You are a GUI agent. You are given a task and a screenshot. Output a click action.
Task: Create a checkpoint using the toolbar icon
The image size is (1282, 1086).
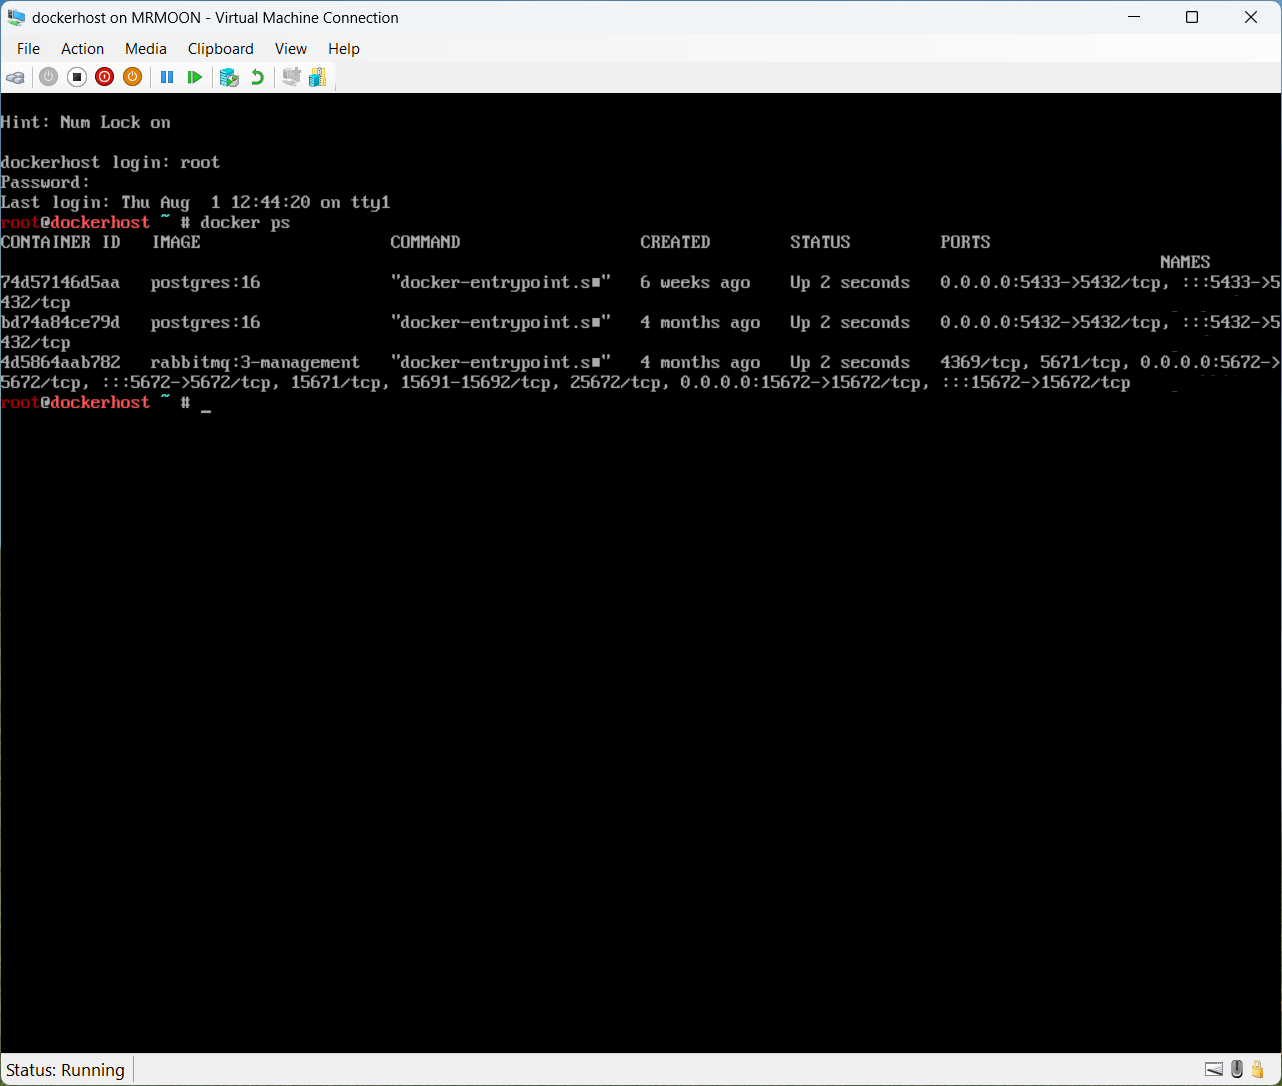(x=229, y=77)
